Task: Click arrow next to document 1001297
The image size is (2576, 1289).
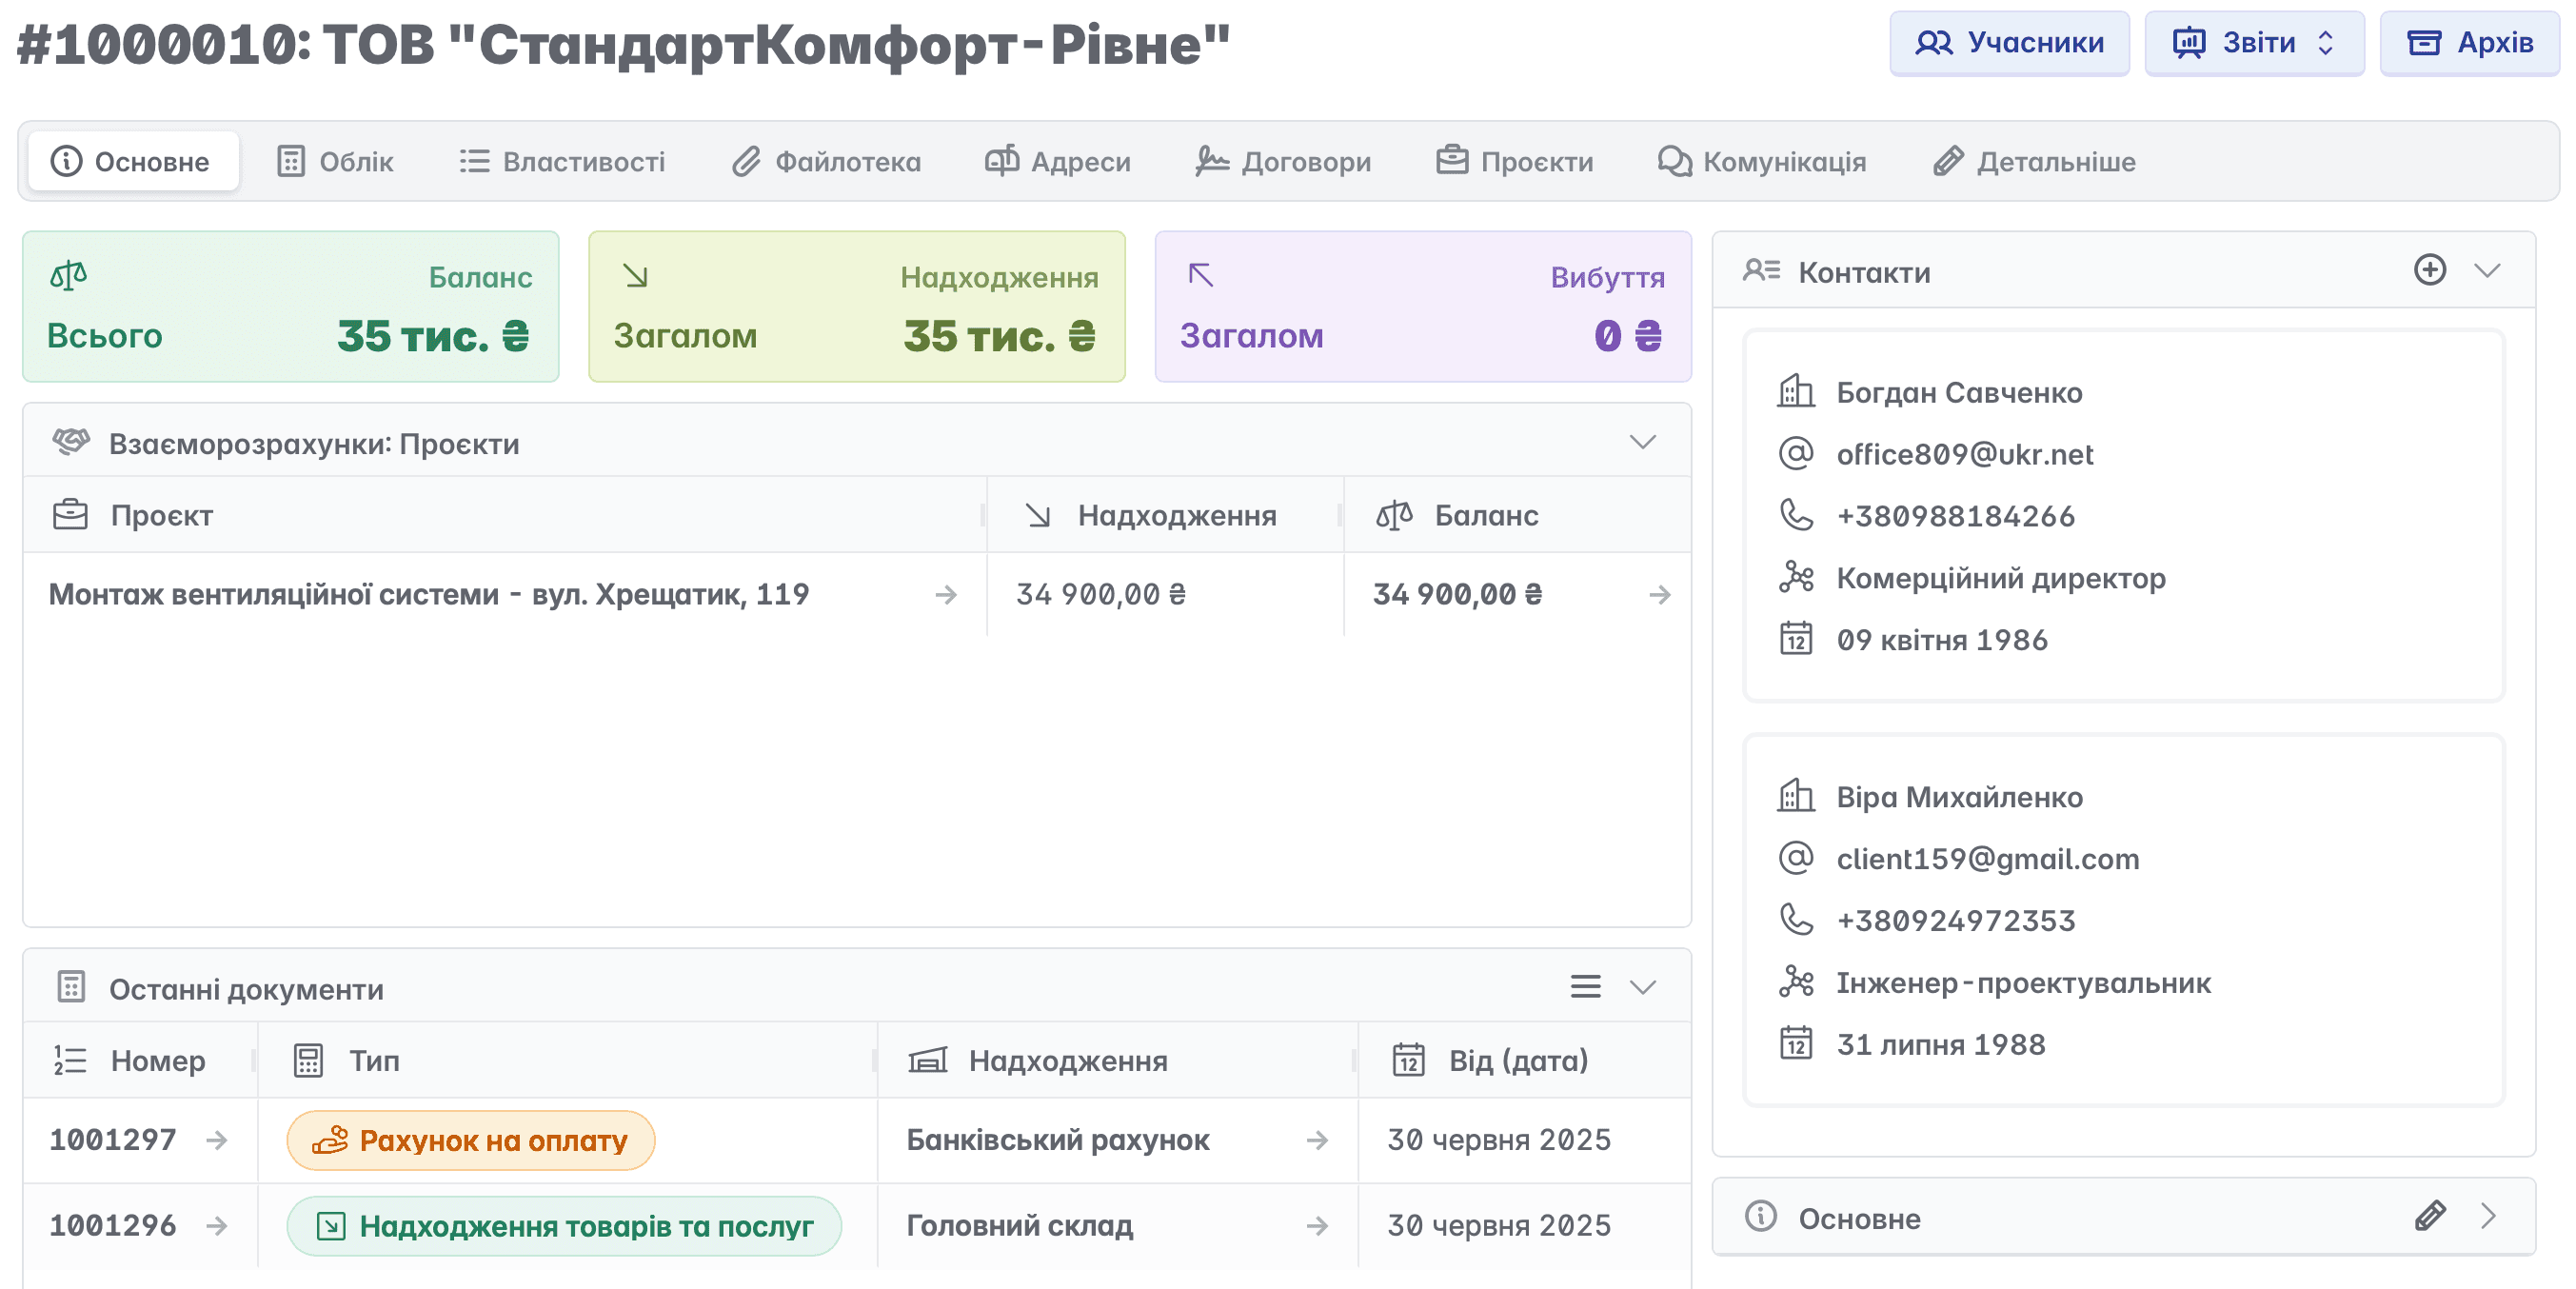Action: click(216, 1140)
